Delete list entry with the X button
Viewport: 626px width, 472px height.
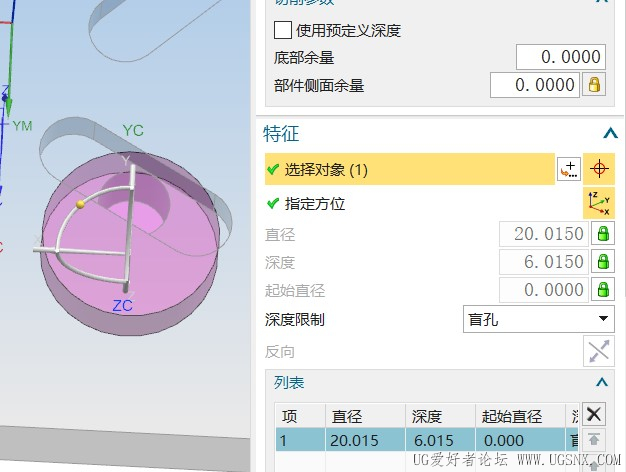click(x=594, y=414)
